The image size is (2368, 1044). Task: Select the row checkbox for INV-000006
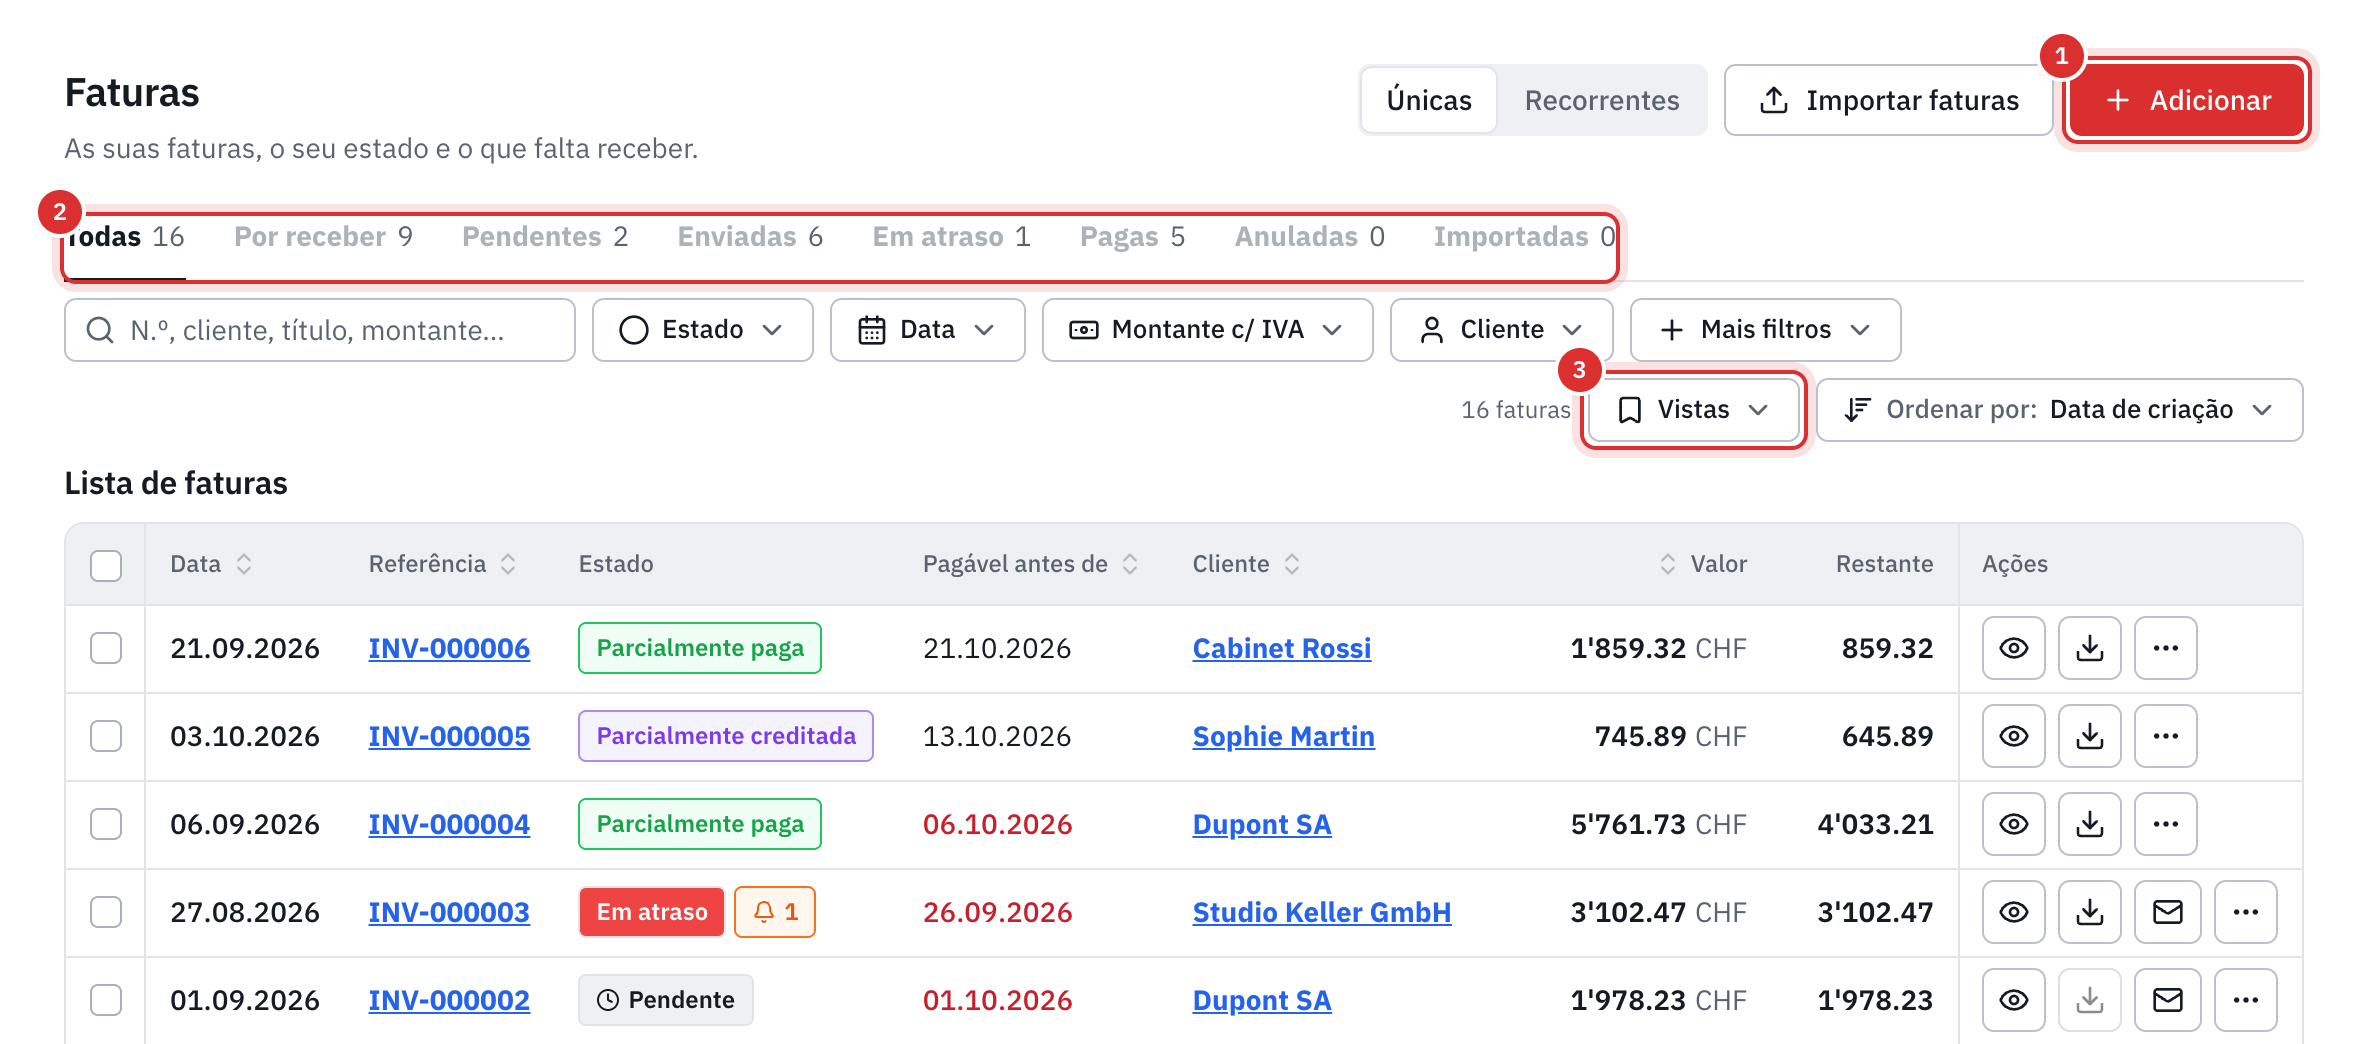click(x=106, y=648)
